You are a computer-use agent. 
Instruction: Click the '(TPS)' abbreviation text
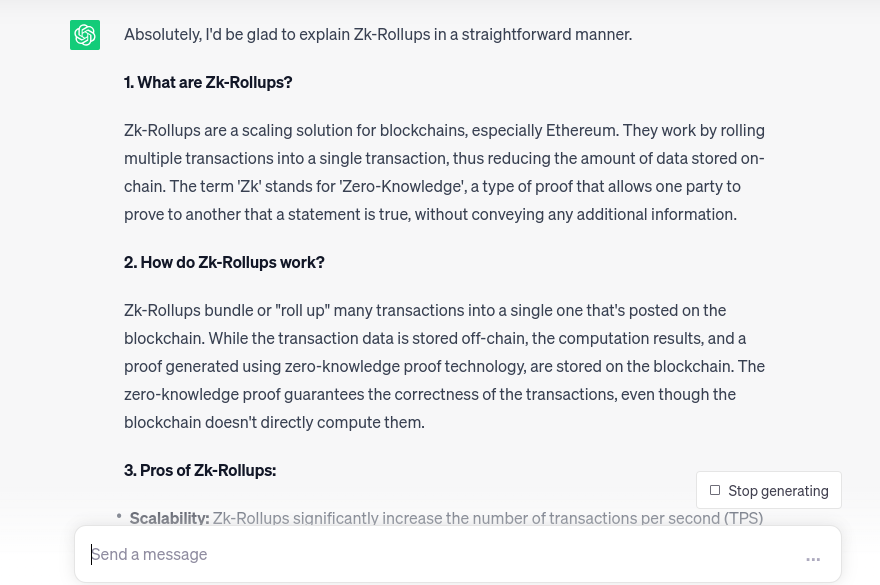pyautogui.click(x=743, y=518)
